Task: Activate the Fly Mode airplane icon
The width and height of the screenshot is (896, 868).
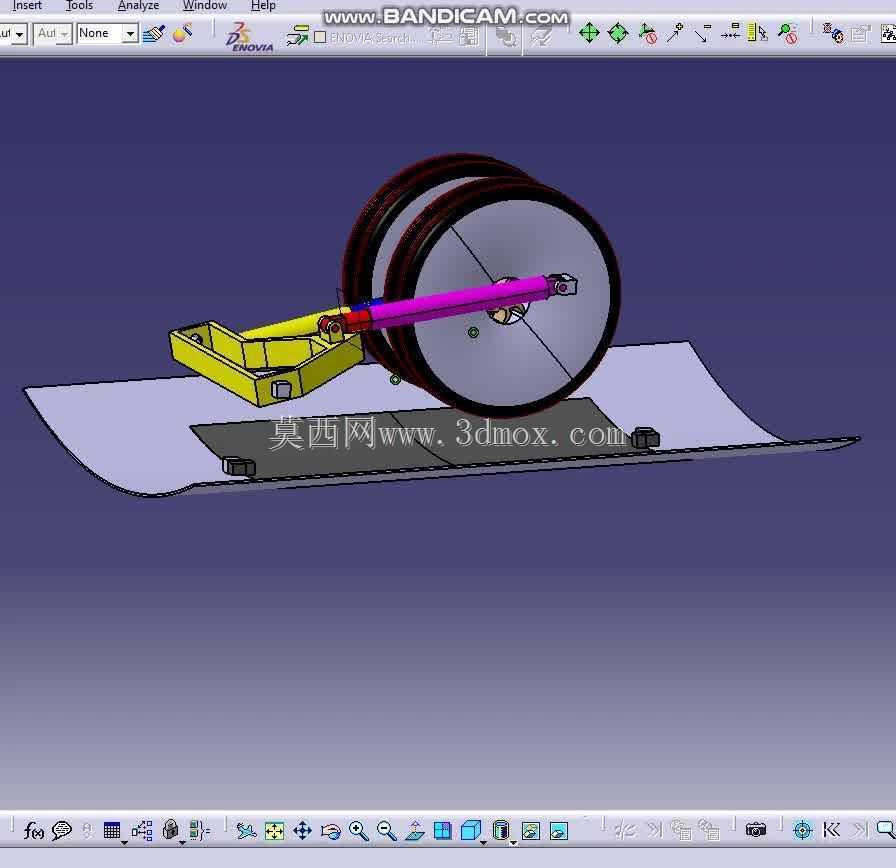Action: 246,830
